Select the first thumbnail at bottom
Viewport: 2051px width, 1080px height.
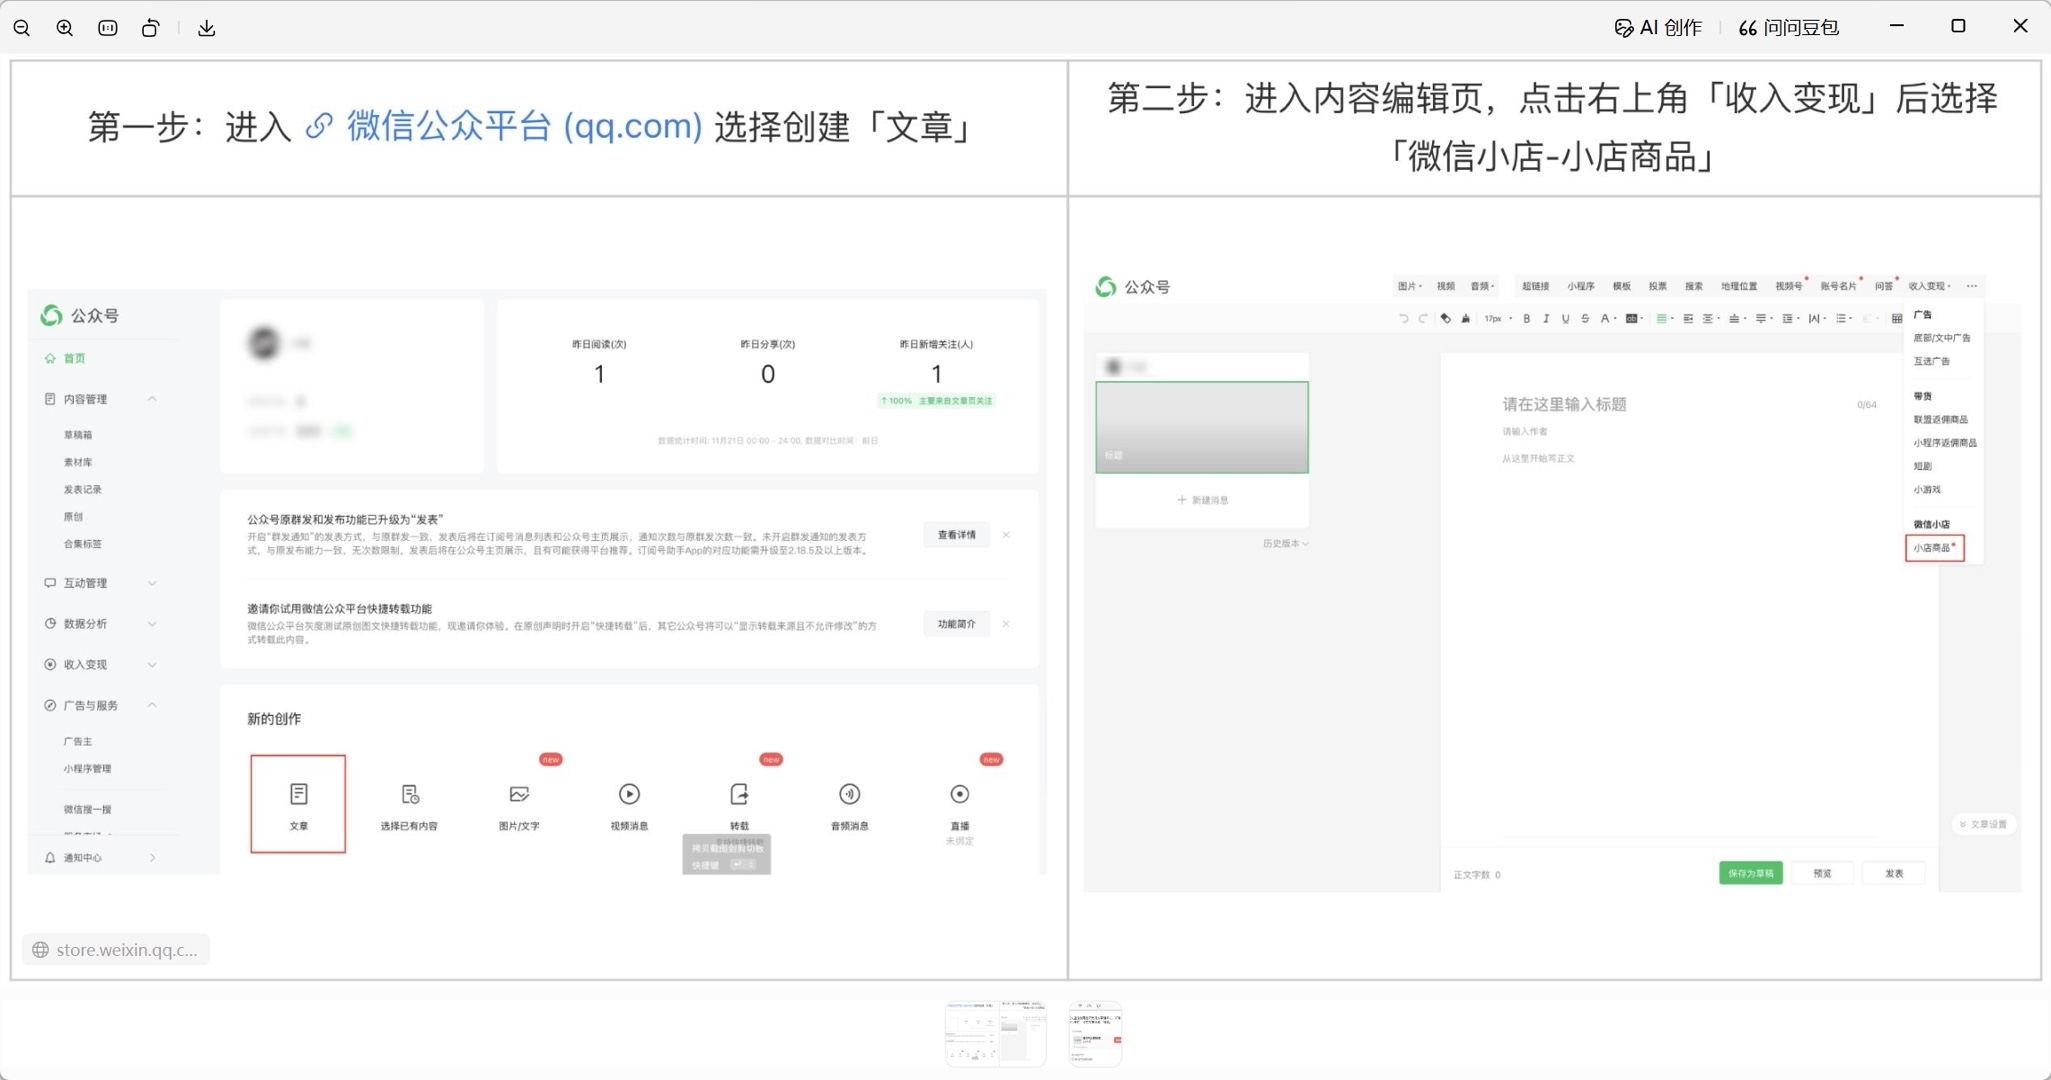coord(995,1033)
